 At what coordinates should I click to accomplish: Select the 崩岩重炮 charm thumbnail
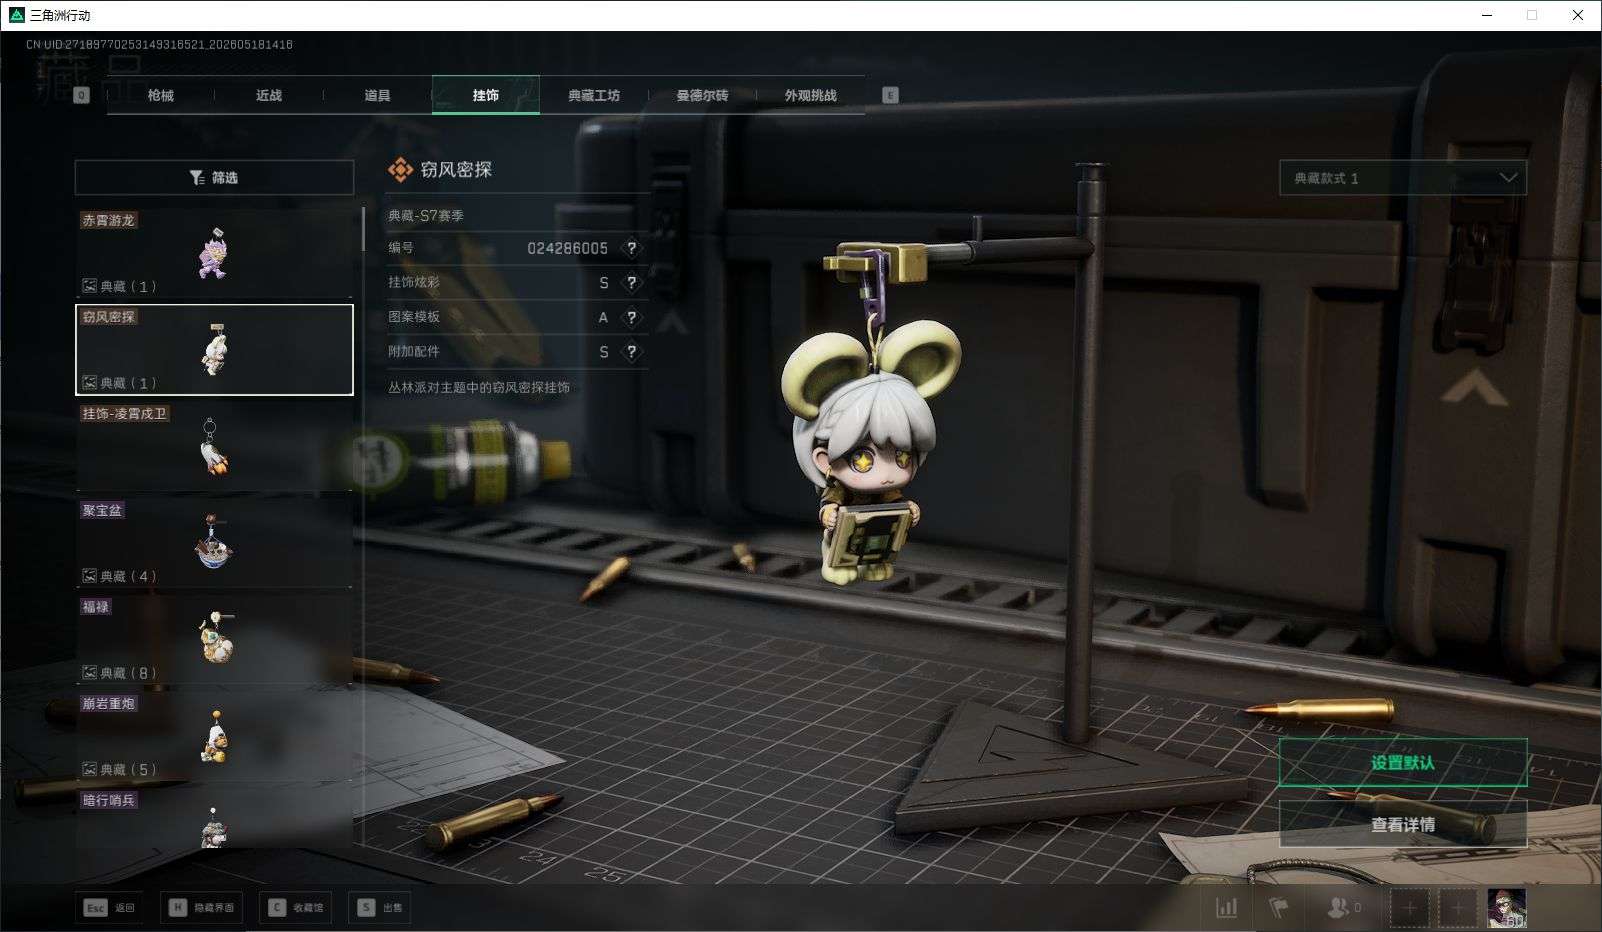click(214, 737)
